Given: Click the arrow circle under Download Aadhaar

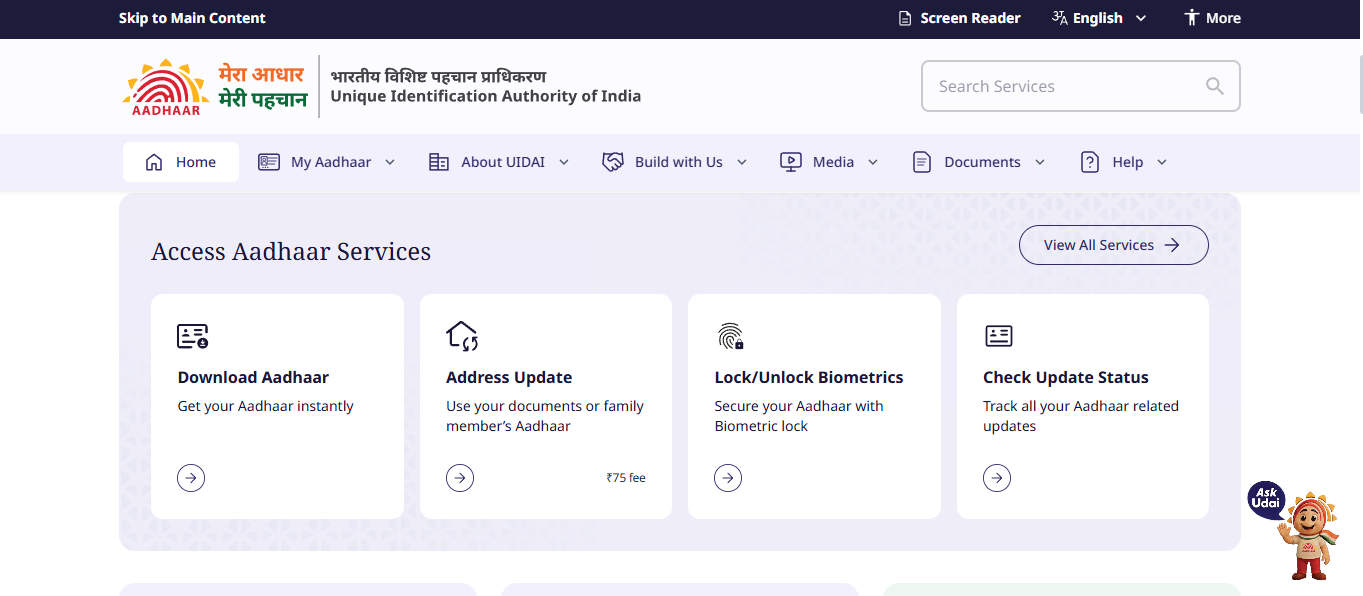Looking at the screenshot, I should [x=191, y=478].
